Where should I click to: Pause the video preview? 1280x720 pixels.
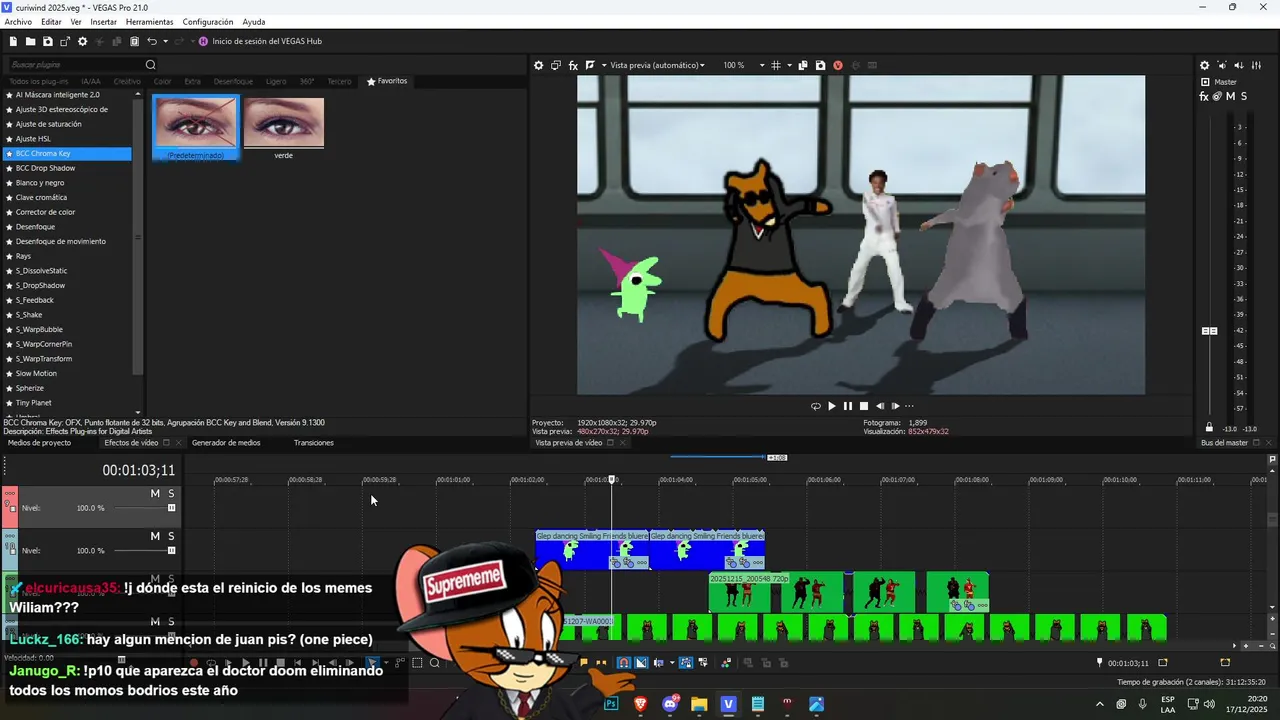[847, 406]
